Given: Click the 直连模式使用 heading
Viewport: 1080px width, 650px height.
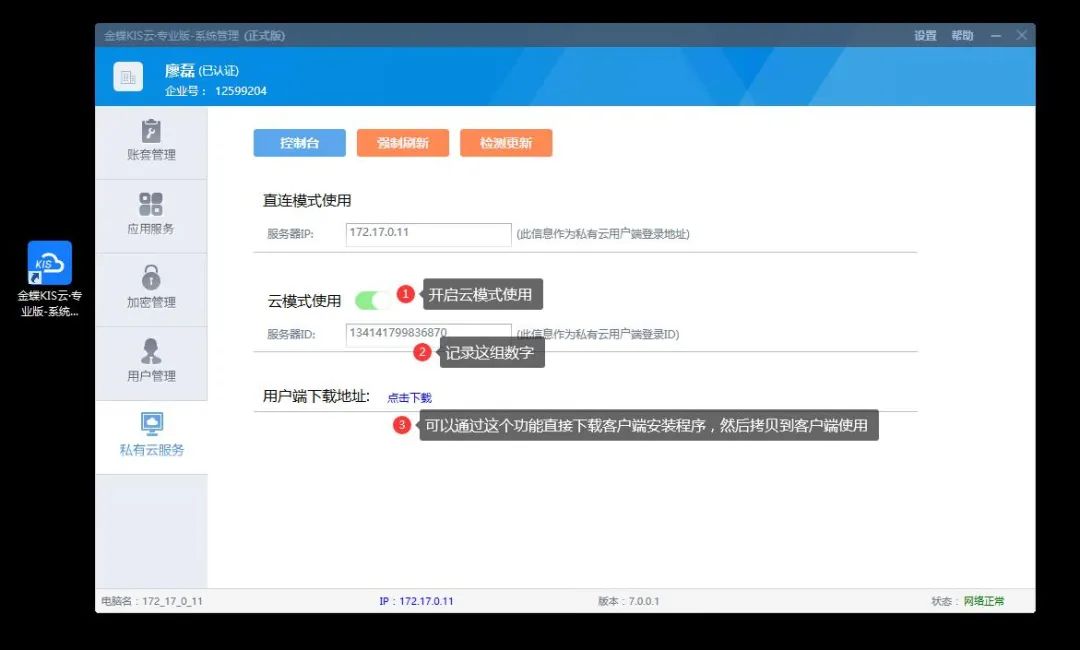Looking at the screenshot, I should (307, 200).
